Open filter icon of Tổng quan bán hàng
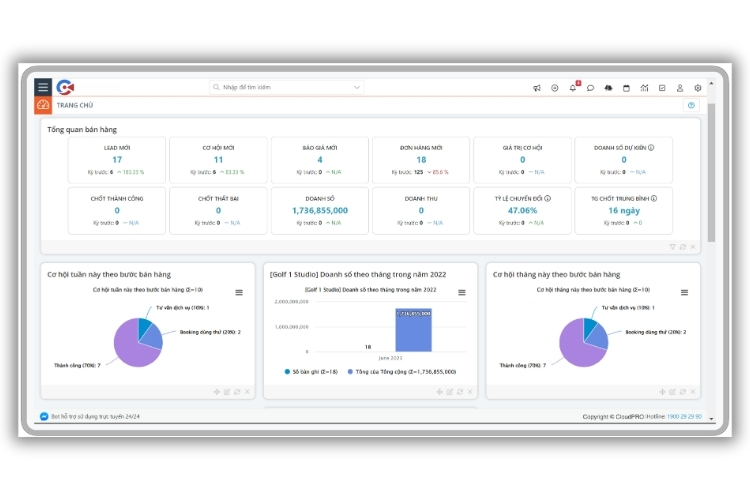 click(x=672, y=246)
